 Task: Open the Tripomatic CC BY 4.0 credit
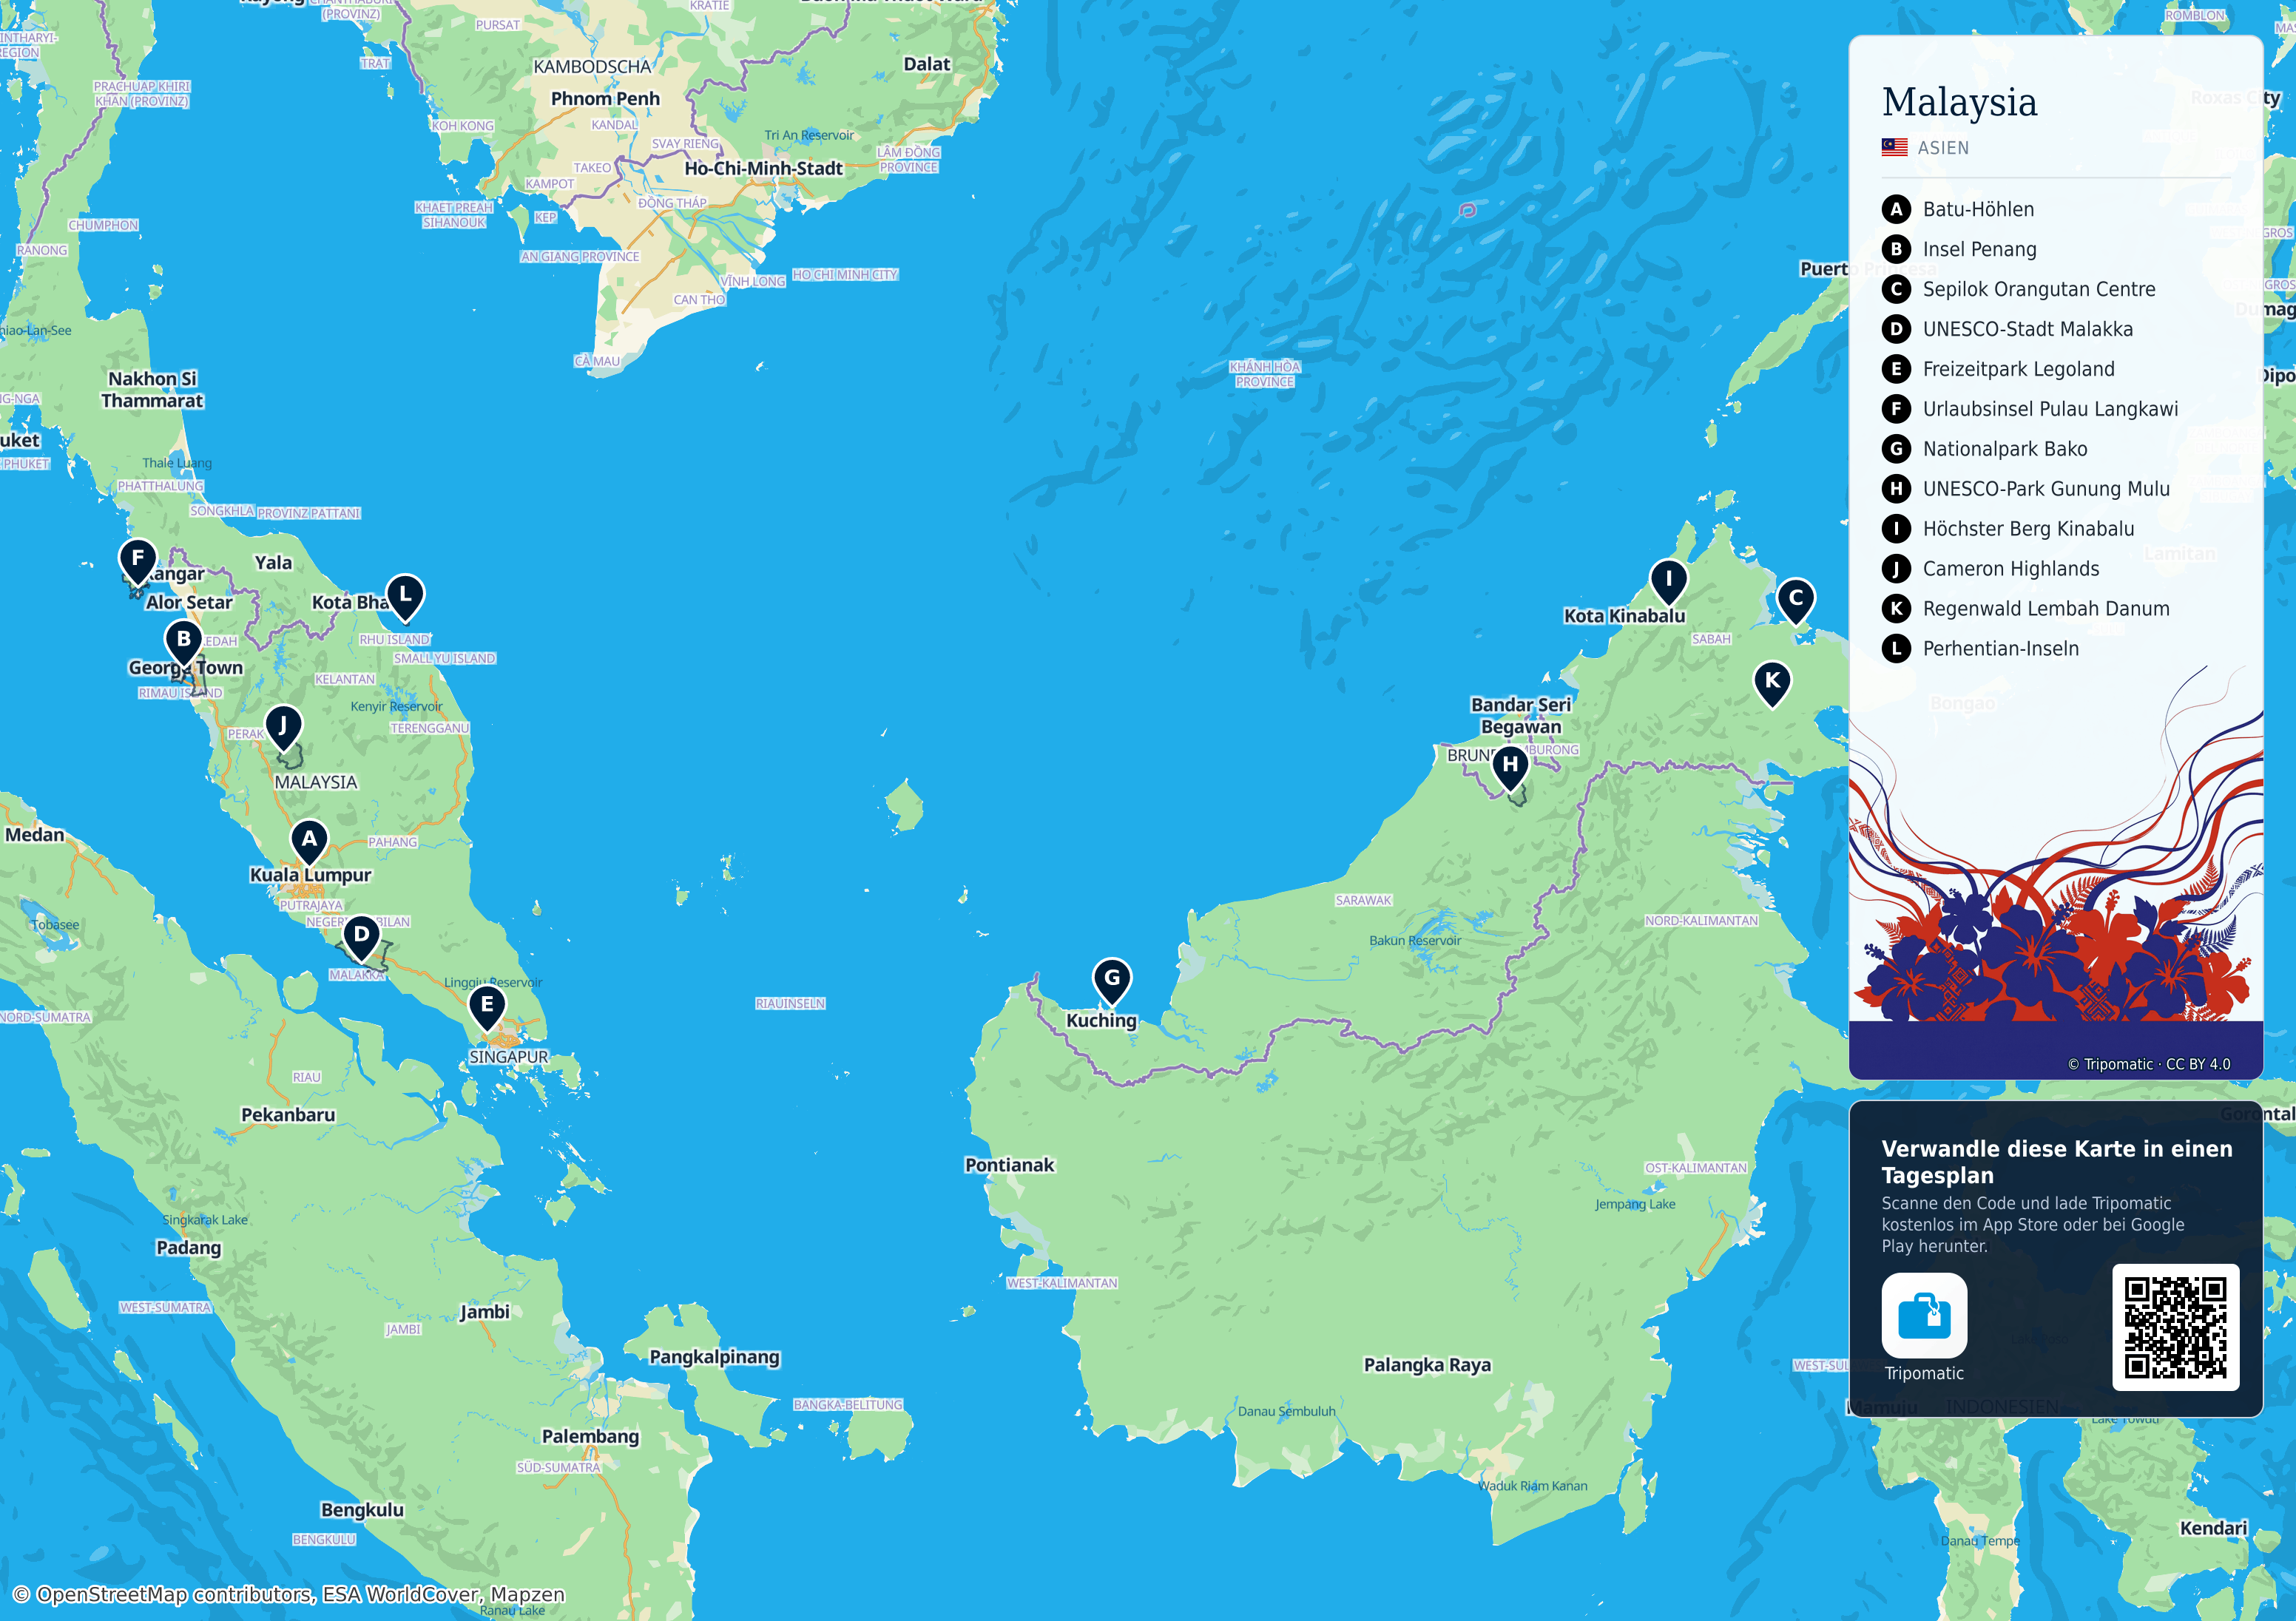click(x=2148, y=1064)
